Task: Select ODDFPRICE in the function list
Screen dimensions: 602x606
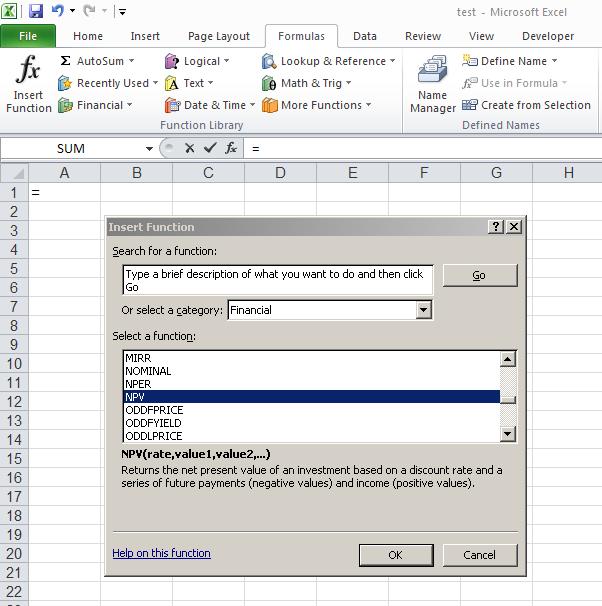Action: [x=311, y=410]
